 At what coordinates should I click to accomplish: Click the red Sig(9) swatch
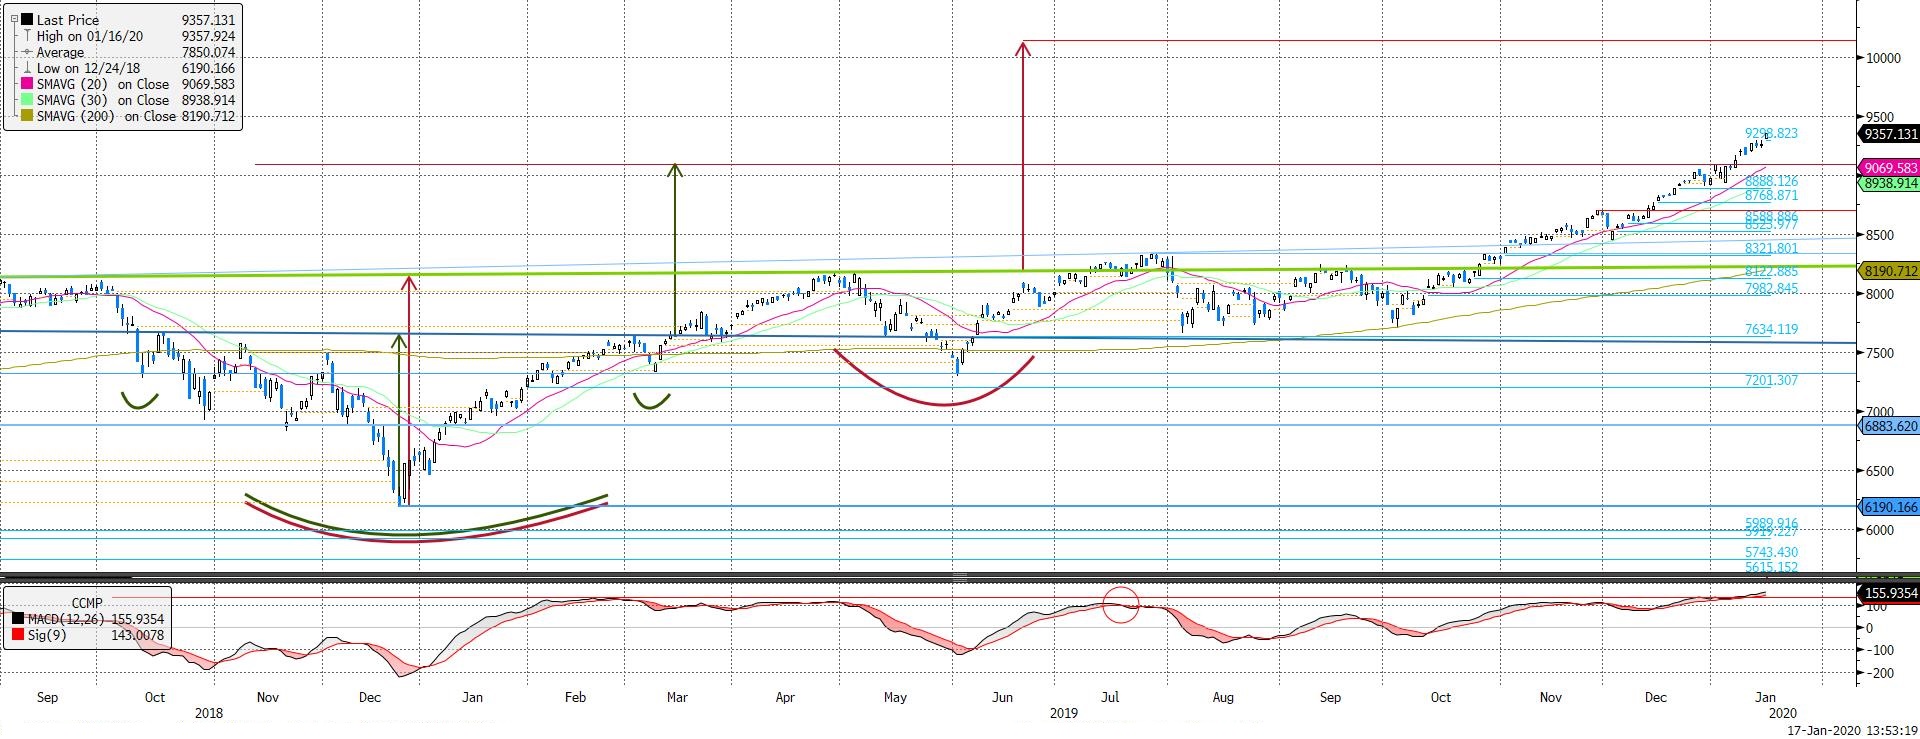(x=17, y=635)
